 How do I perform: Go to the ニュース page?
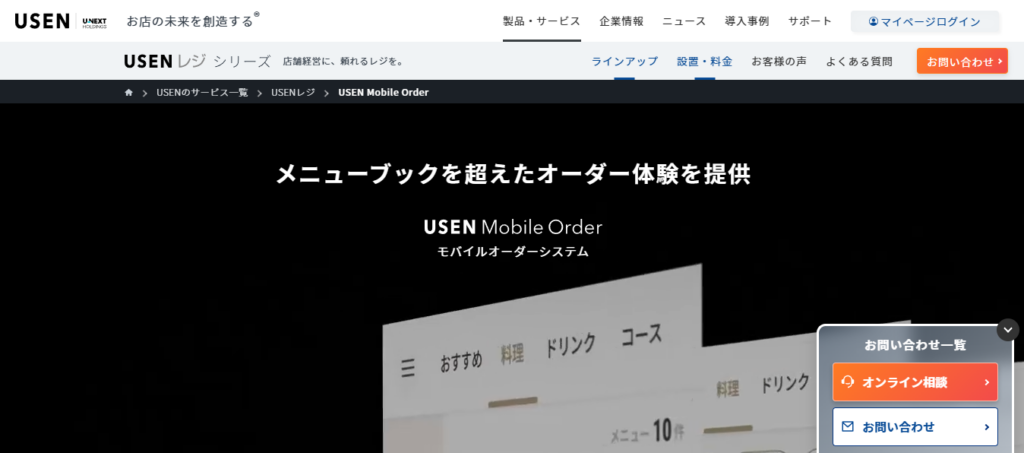684,21
